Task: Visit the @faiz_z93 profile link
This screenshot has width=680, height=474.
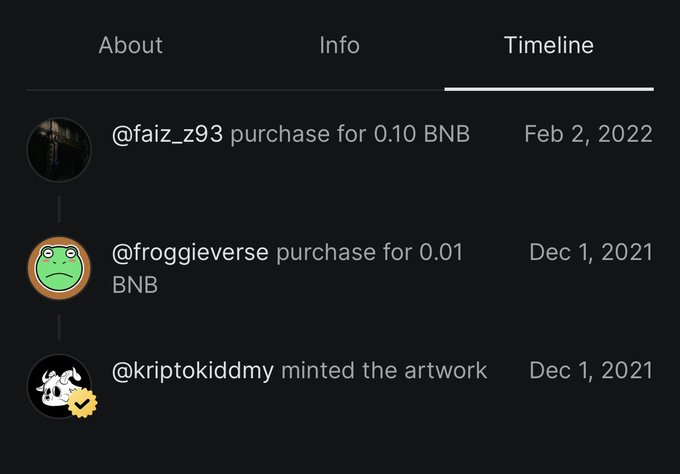Action: click(x=167, y=134)
